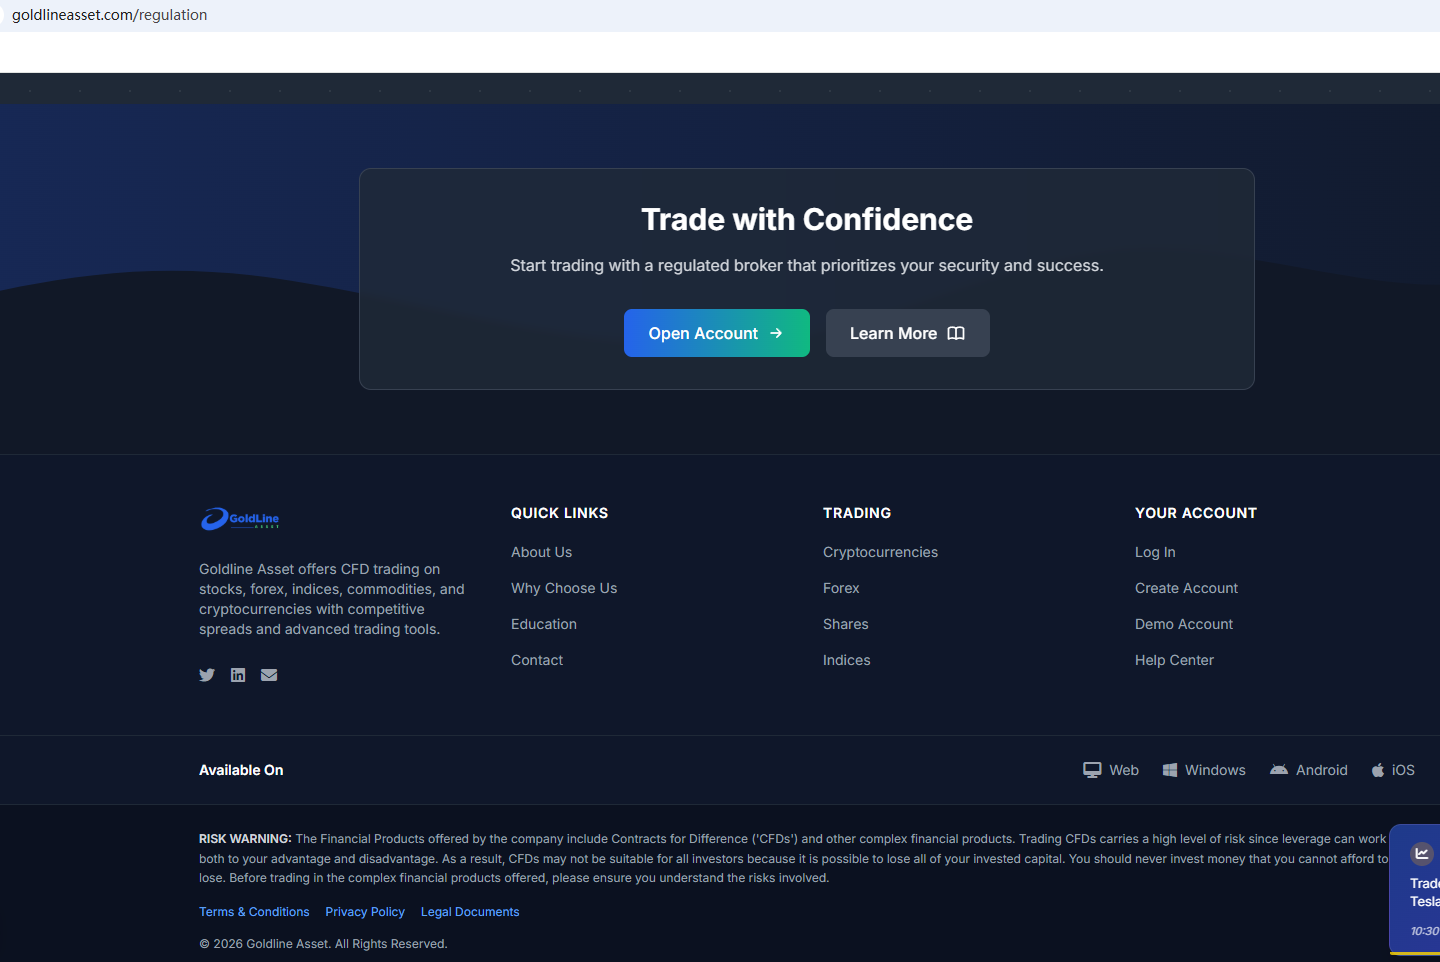Viewport: 1440px width, 962px height.
Task: Open the Cryptocurrencies trading link
Action: pyautogui.click(x=880, y=552)
